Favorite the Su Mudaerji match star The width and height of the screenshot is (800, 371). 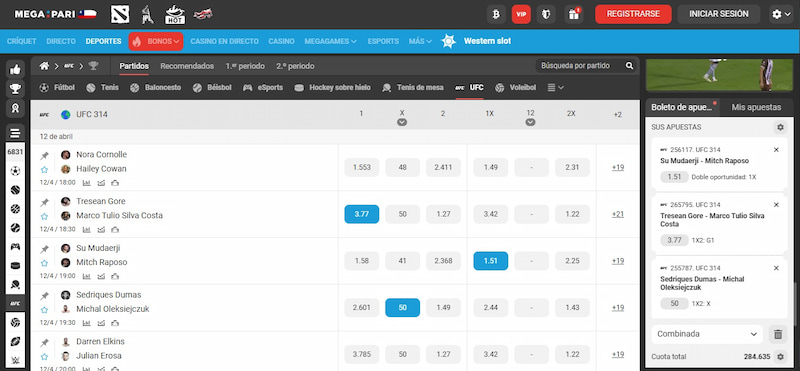[44, 263]
